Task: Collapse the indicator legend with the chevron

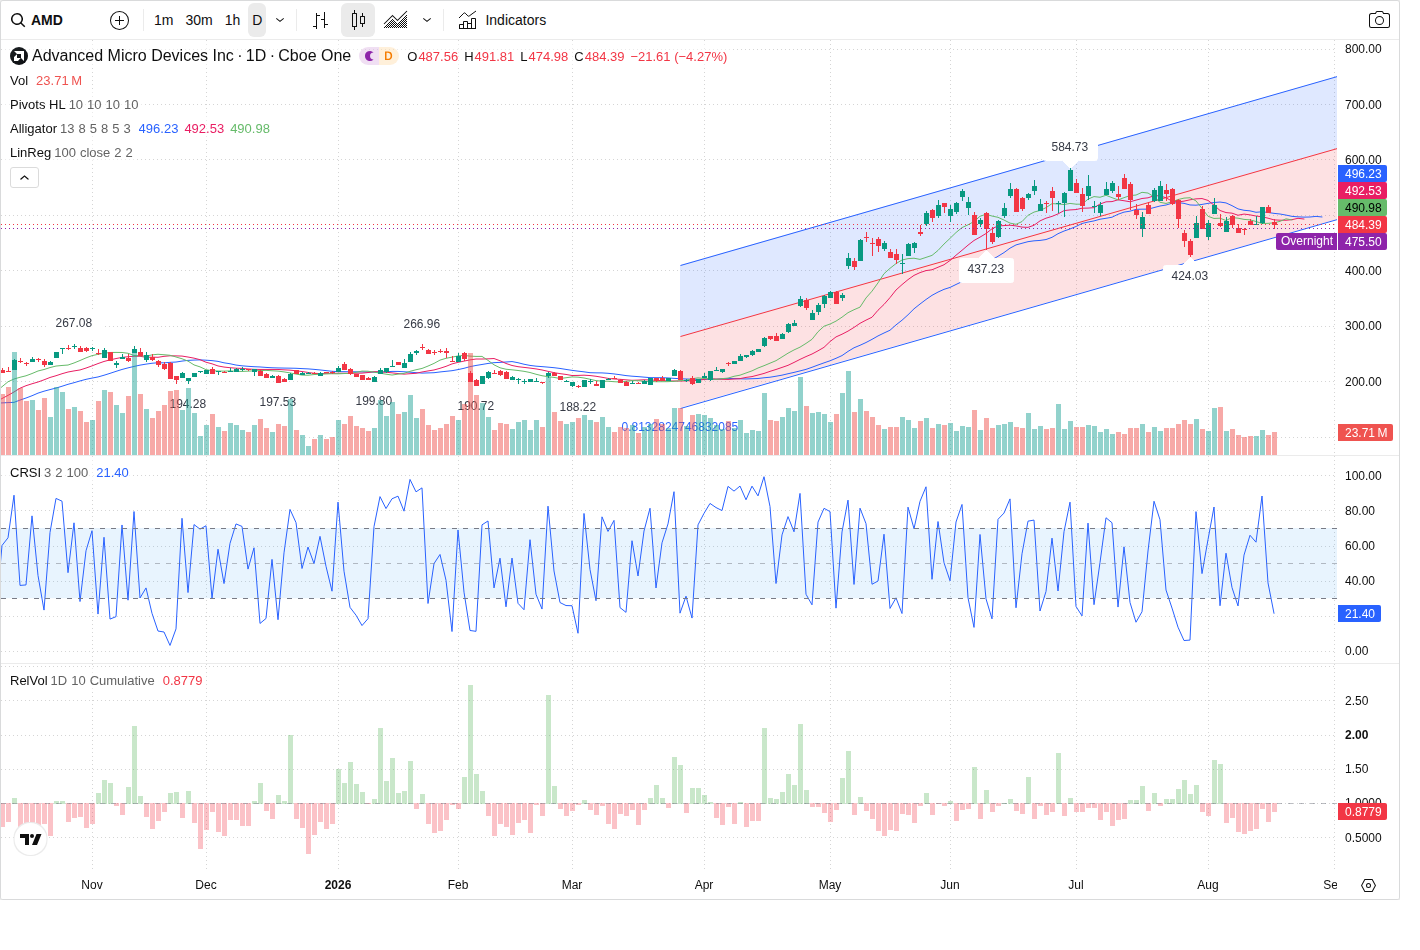Action: pyautogui.click(x=25, y=177)
